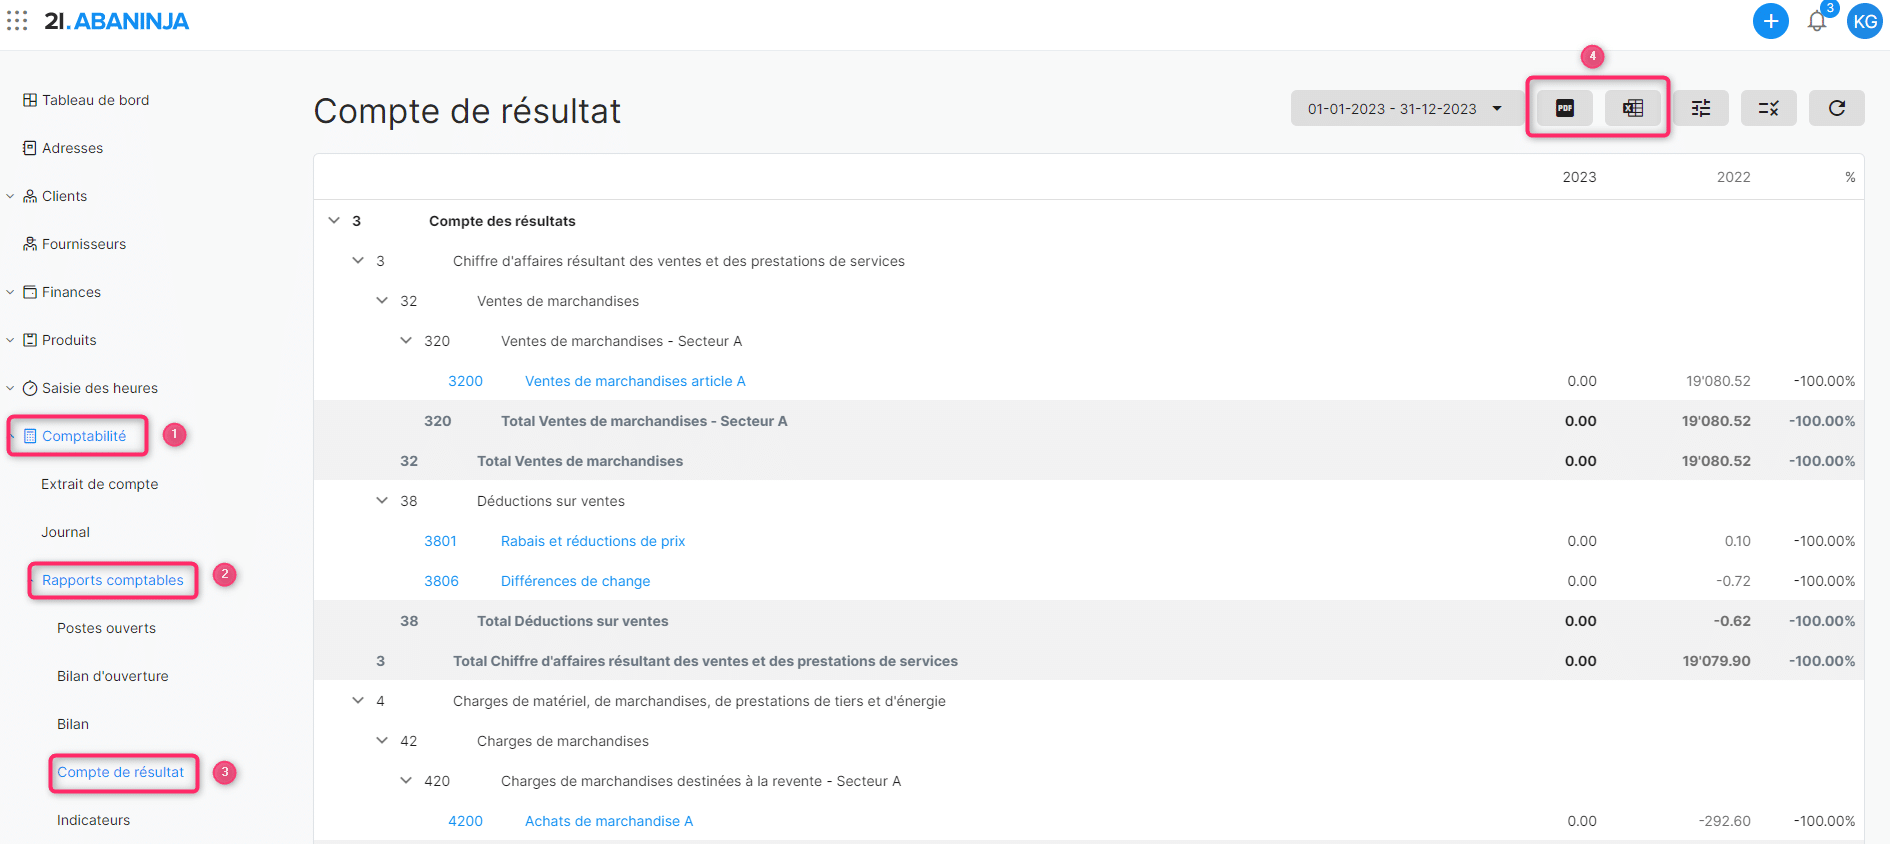Screen dimensions: 1890x844
Task: Refresh the Compte de résultat report
Action: (x=1837, y=108)
